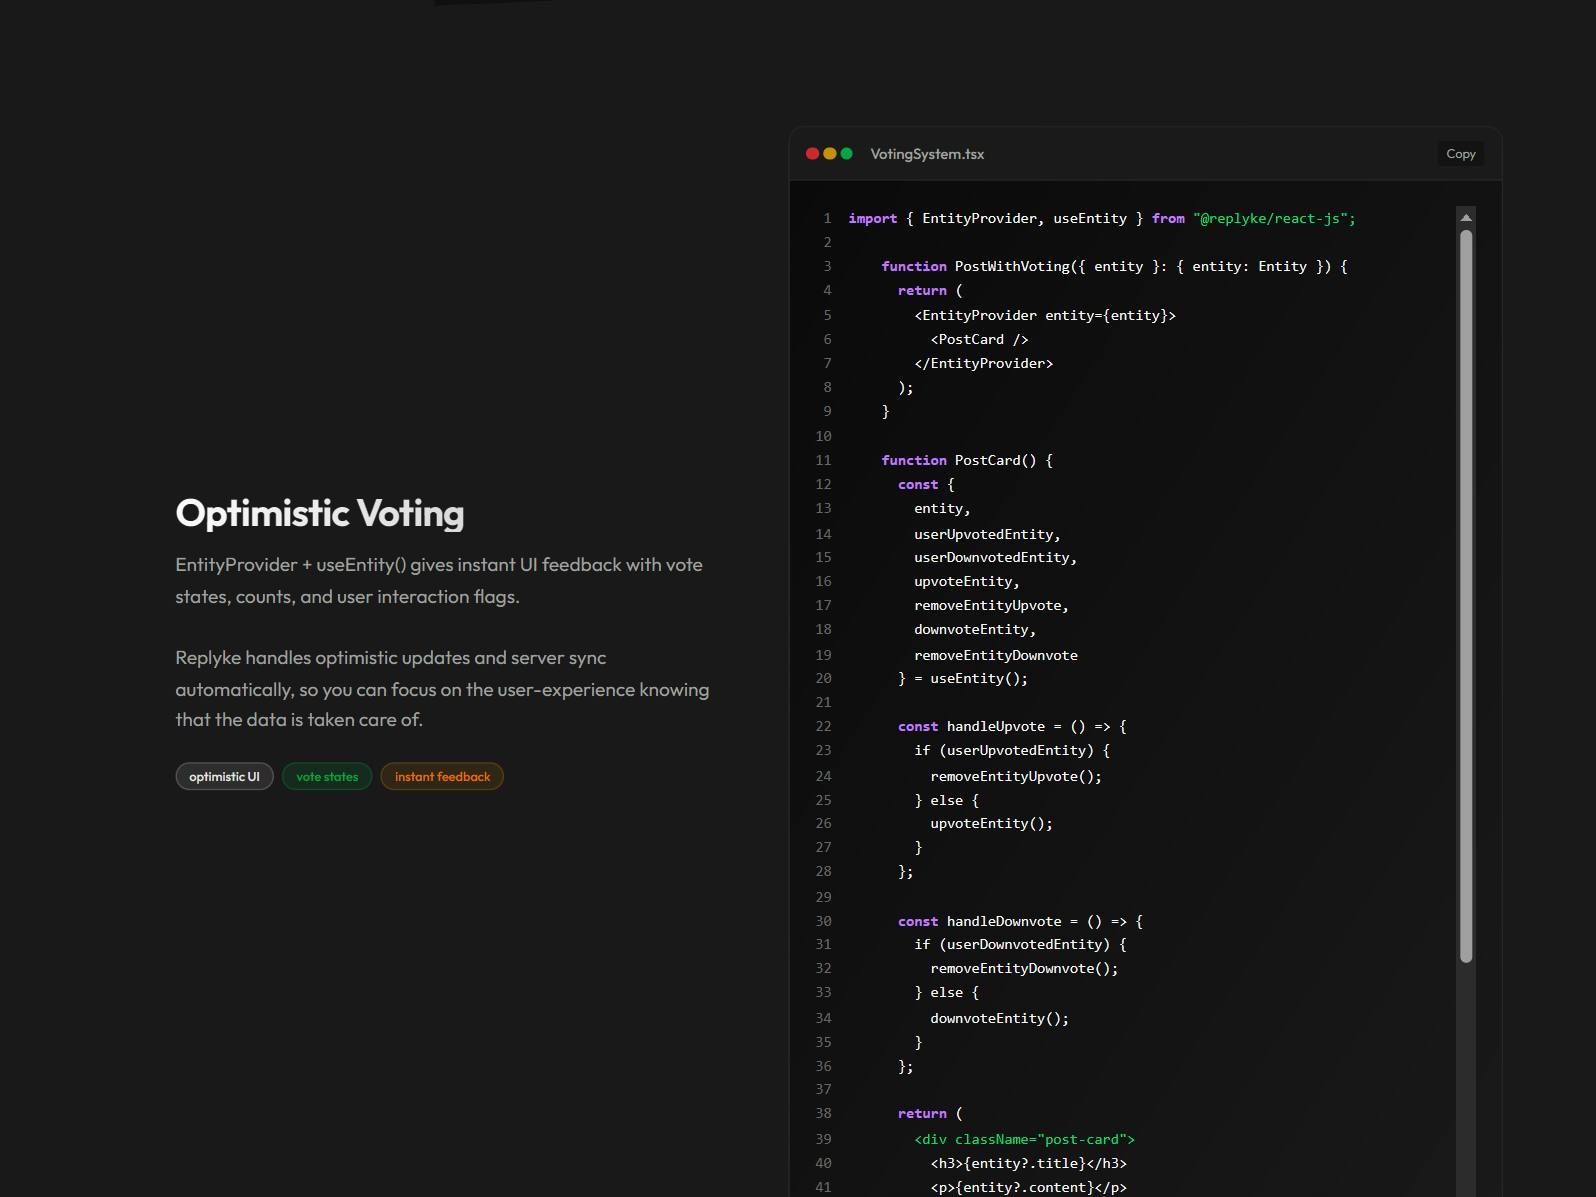Viewport: 1596px width, 1197px height.
Task: Click userDownvotedEntity, on line 15
Action: pos(995,557)
